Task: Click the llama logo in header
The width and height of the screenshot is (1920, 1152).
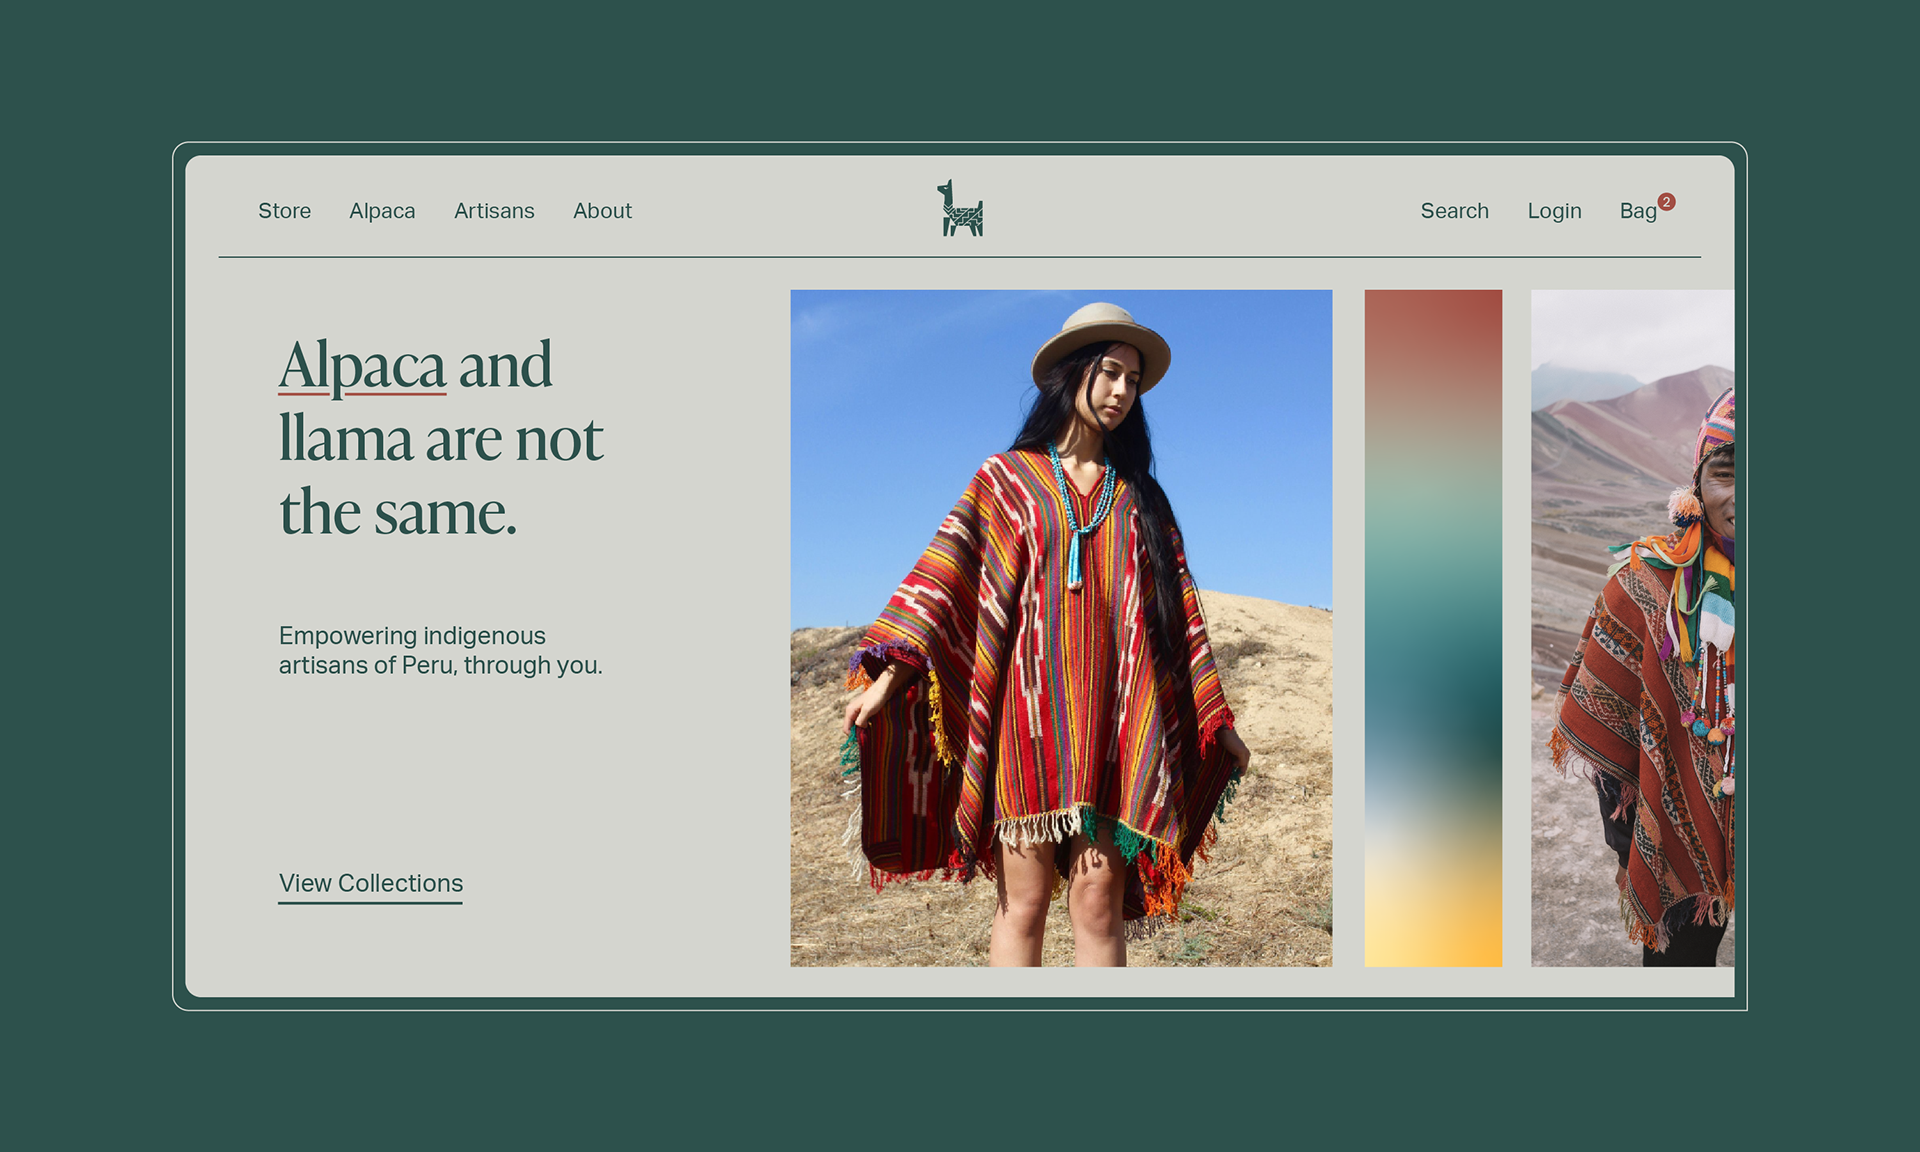Action: coord(960,208)
